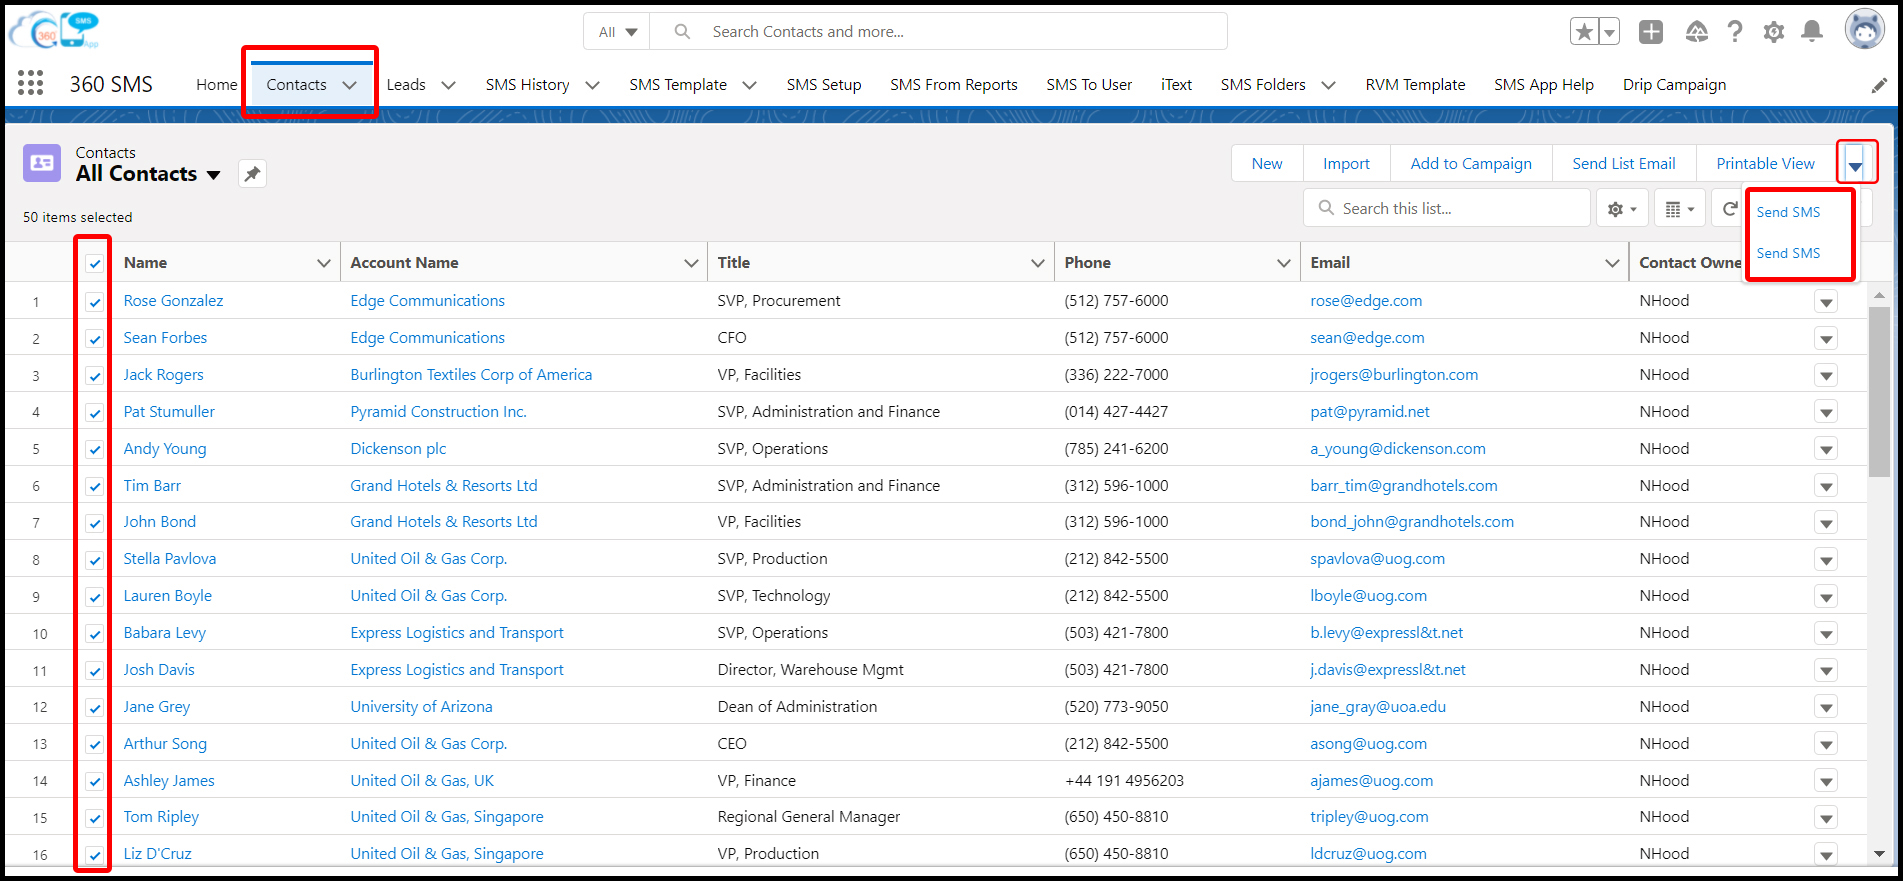Open the Salesforce Help question mark
This screenshot has height=881, width=1903.
point(1735,32)
